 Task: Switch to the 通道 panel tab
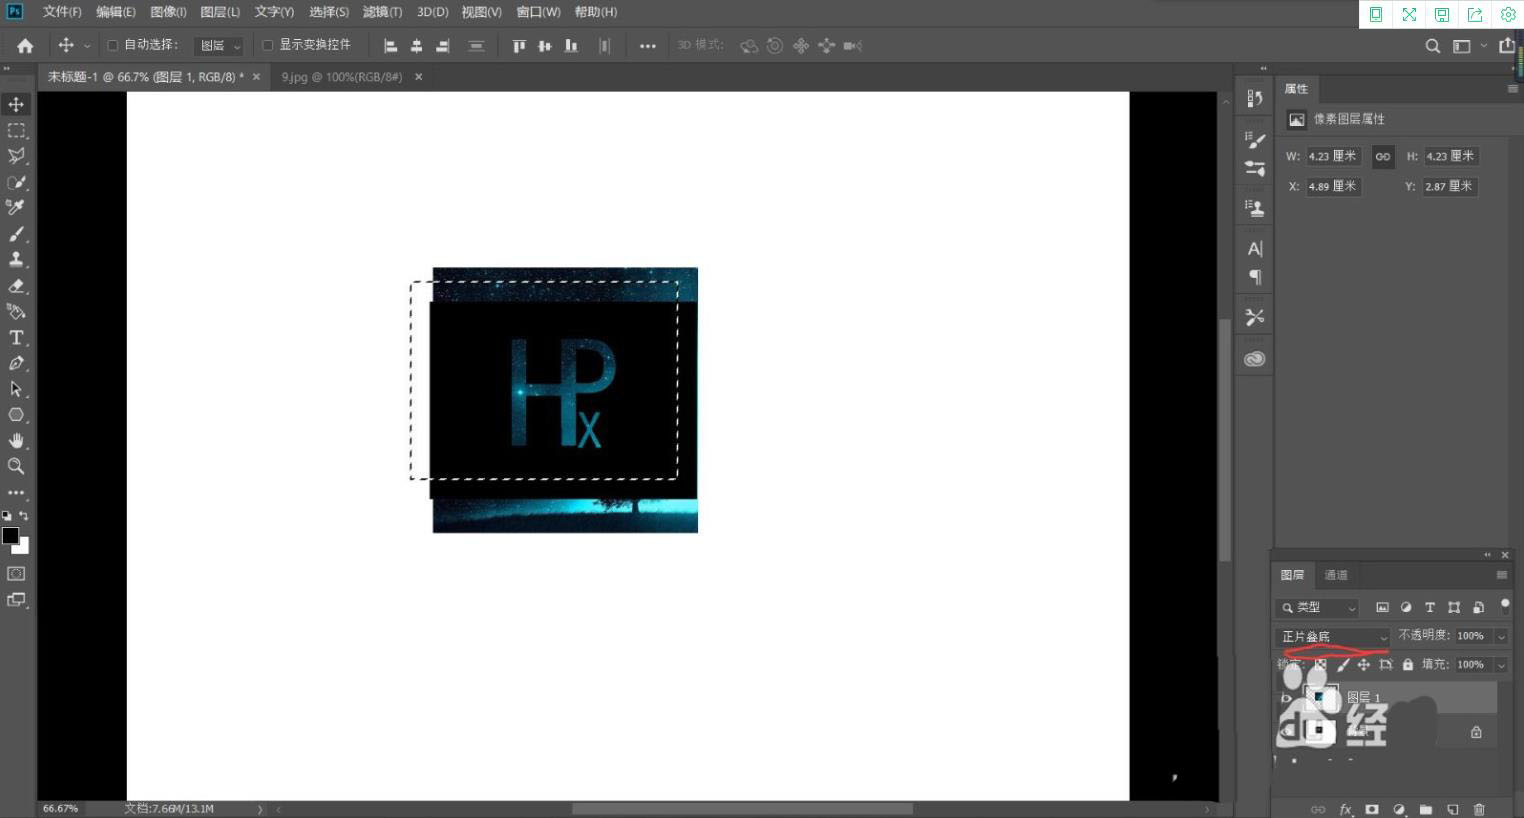(x=1336, y=575)
